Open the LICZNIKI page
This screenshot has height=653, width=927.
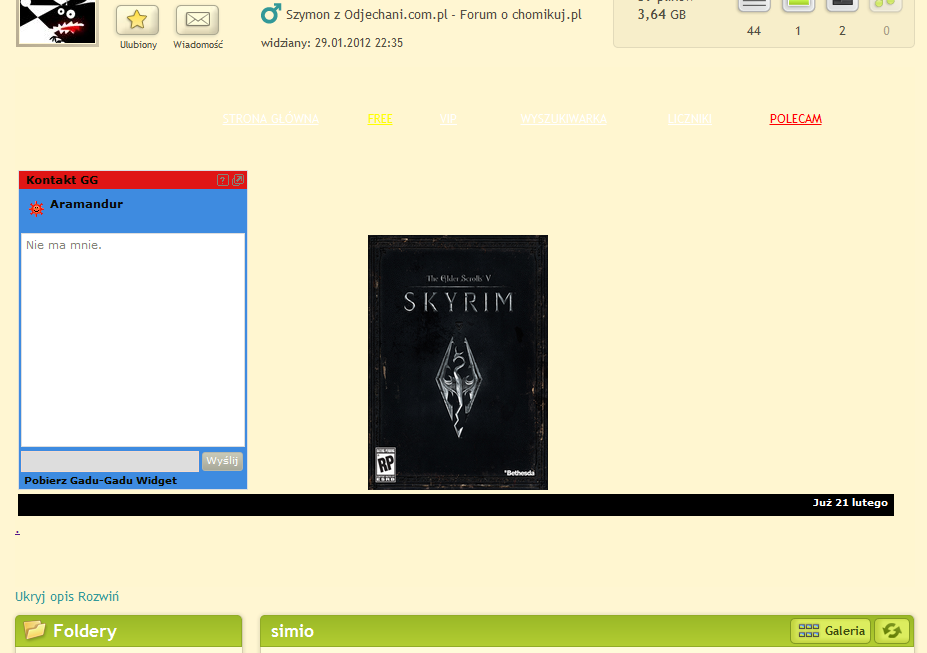[x=689, y=119]
